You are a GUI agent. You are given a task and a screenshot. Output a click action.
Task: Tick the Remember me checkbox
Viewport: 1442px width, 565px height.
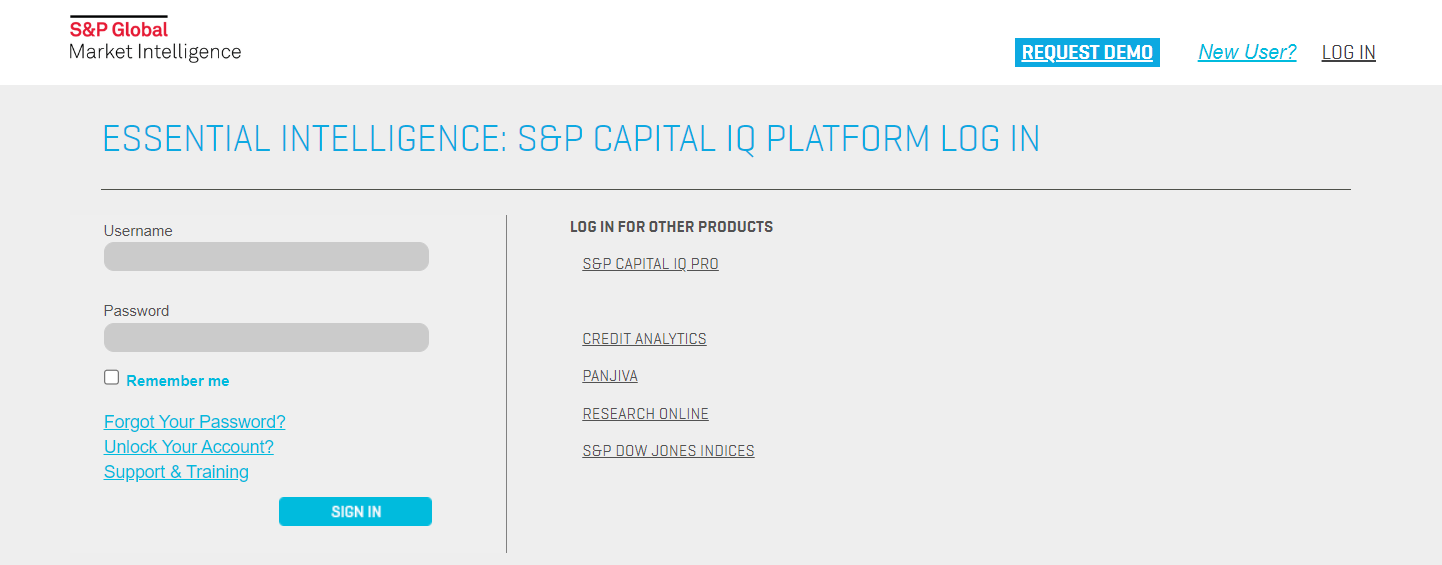point(112,378)
